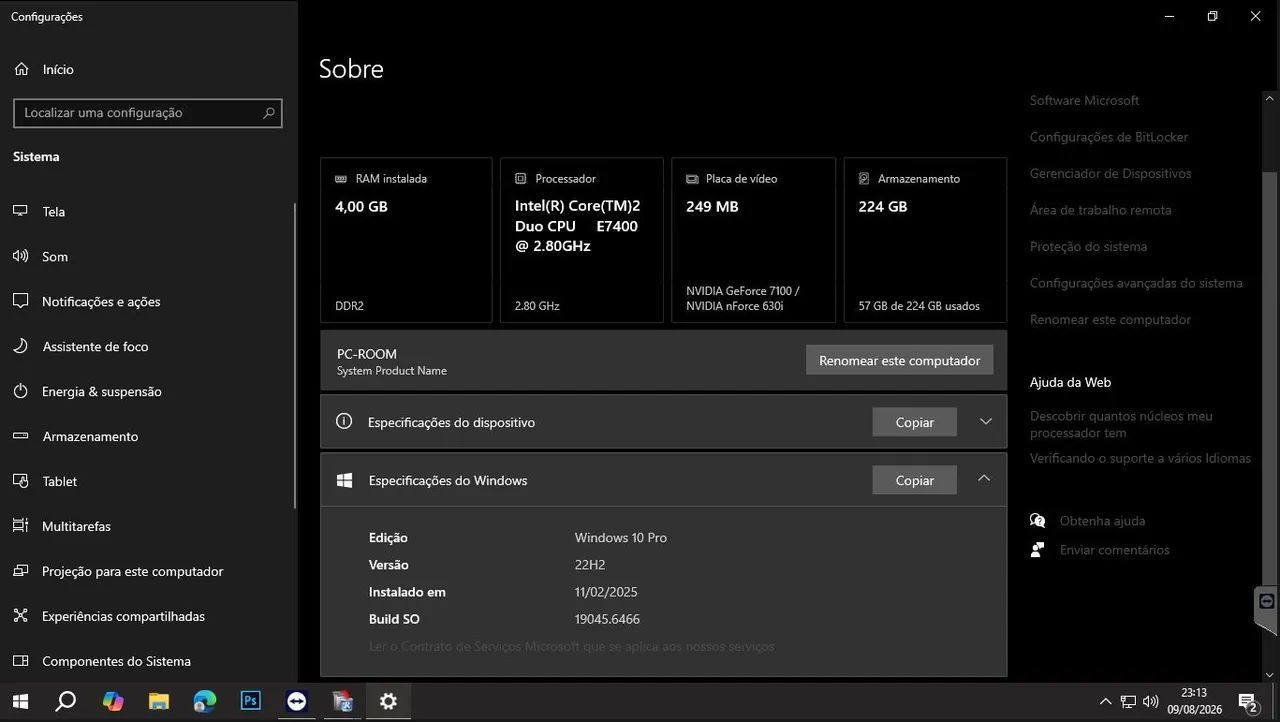Image resolution: width=1280 pixels, height=722 pixels.
Task: Focus the Localizar uma configuração search field
Action: click(148, 113)
